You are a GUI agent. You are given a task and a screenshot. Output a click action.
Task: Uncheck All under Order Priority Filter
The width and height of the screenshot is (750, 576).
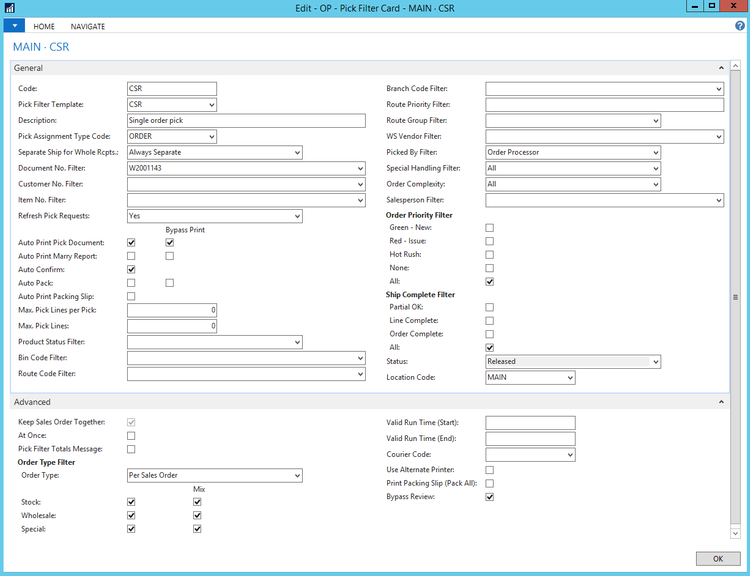tap(489, 281)
